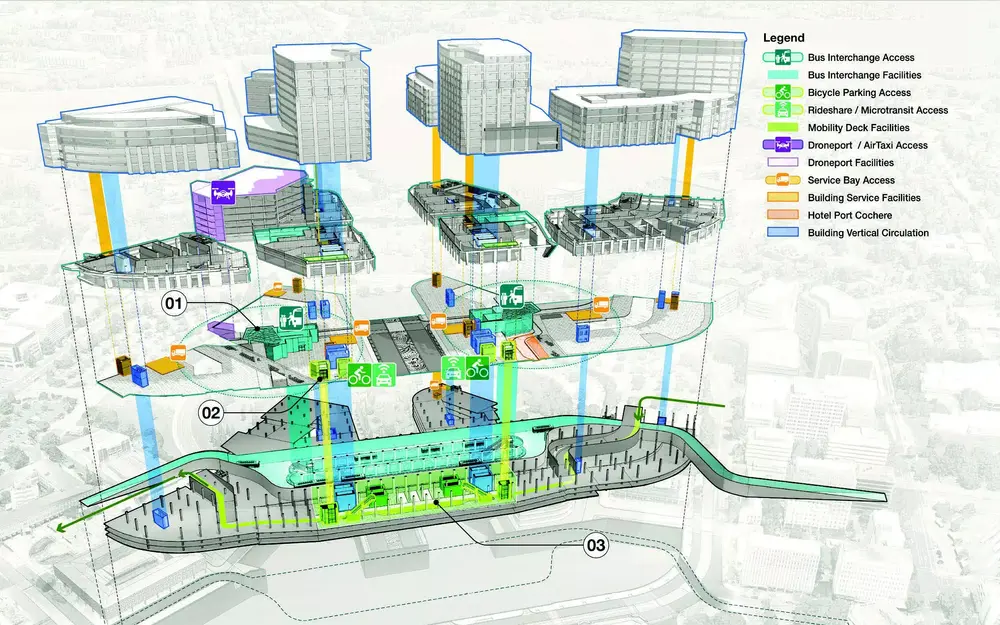1000x625 pixels.
Task: Select the callout circle labeled 03
Action: [598, 545]
